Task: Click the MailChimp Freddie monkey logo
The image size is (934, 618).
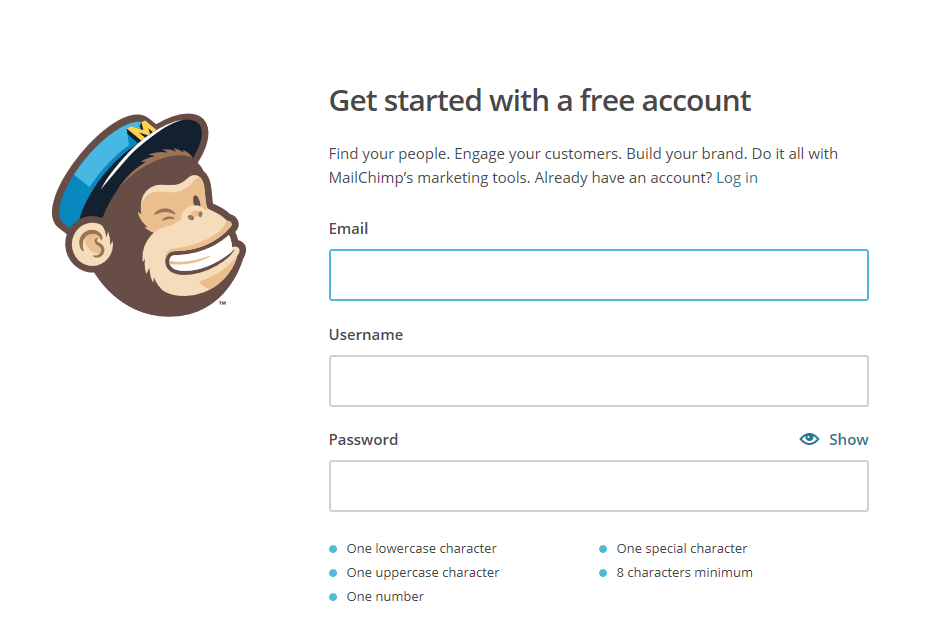Action: tap(148, 215)
